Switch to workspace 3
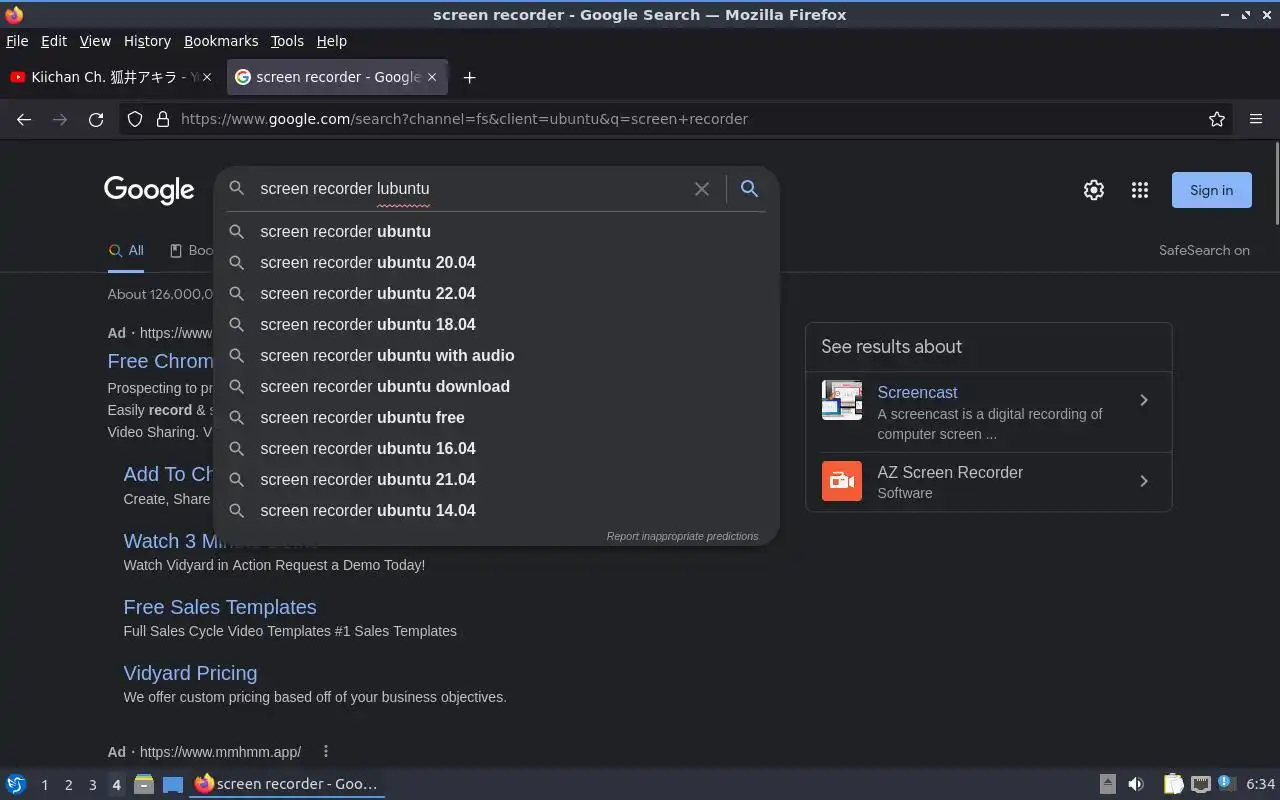 coord(92,785)
